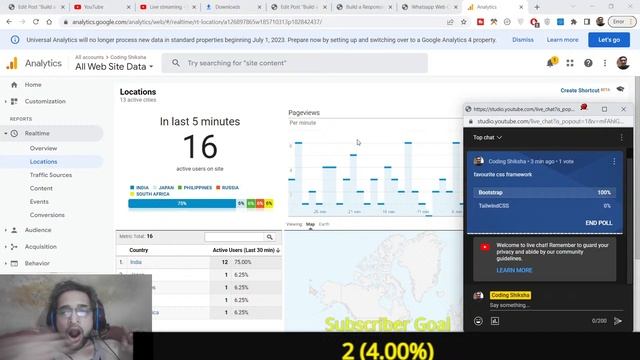Screen dimensions: 640x360
Task: Open live chat options three-dot menu
Action: pos(621,138)
